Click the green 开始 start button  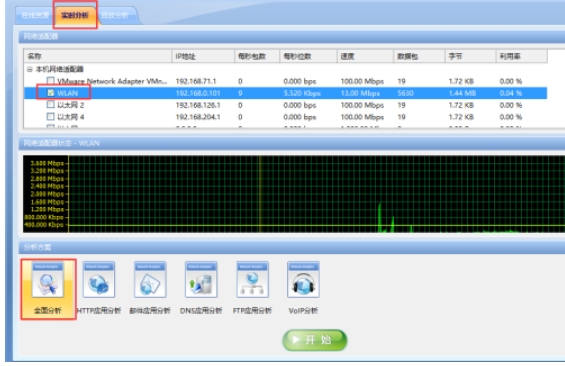[315, 340]
